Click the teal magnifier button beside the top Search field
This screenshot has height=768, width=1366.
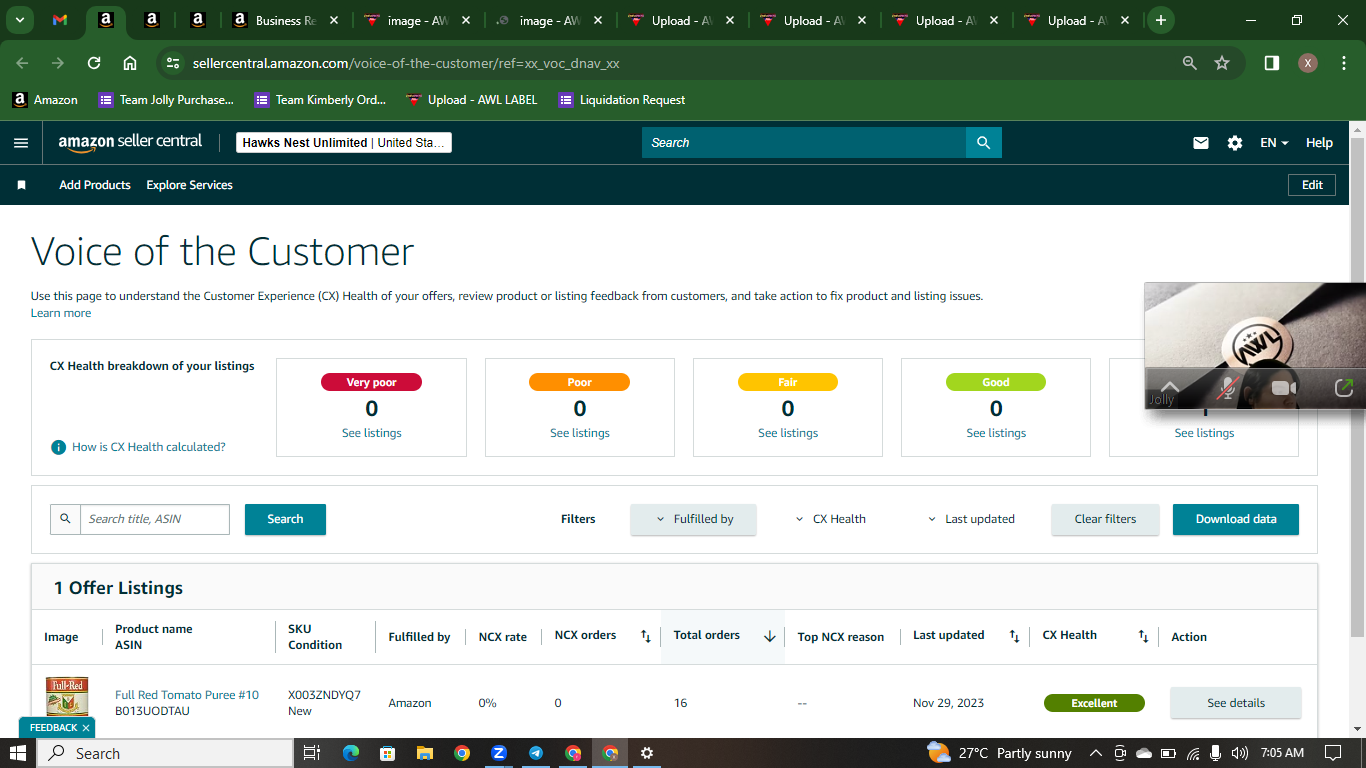click(x=984, y=143)
